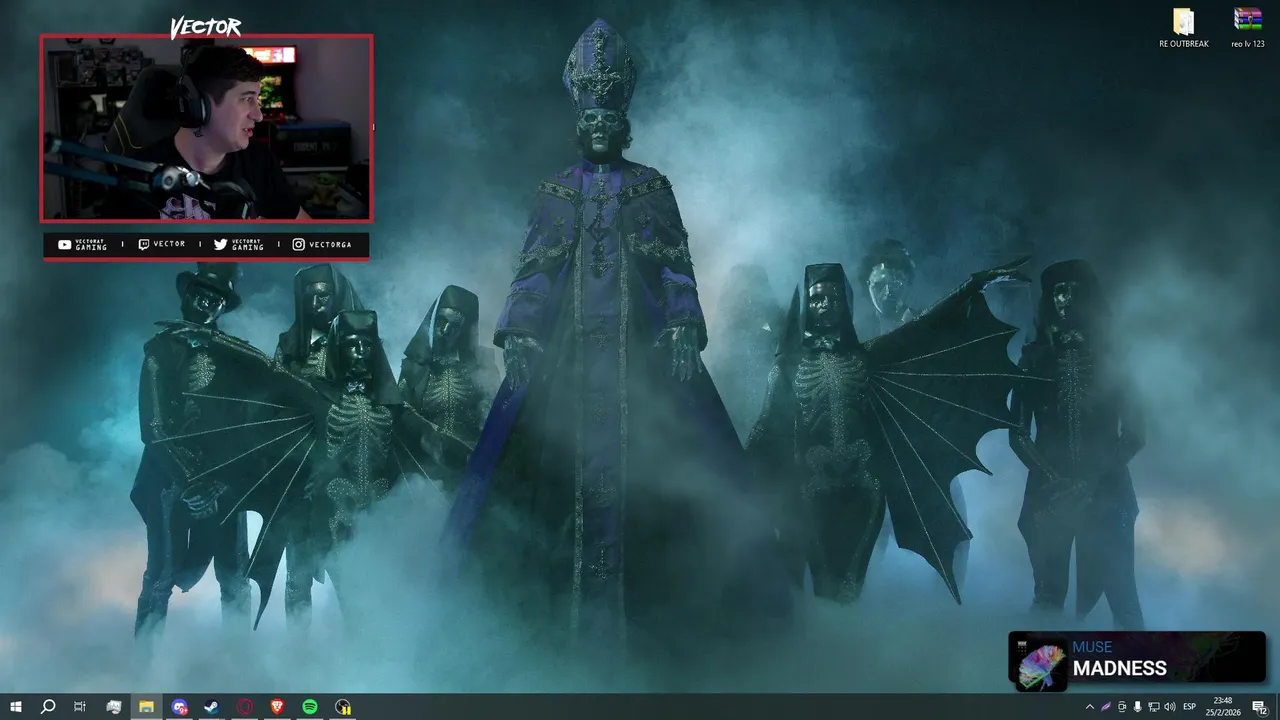Click the microphone tray icon
1280x720 pixels.
click(1138, 707)
